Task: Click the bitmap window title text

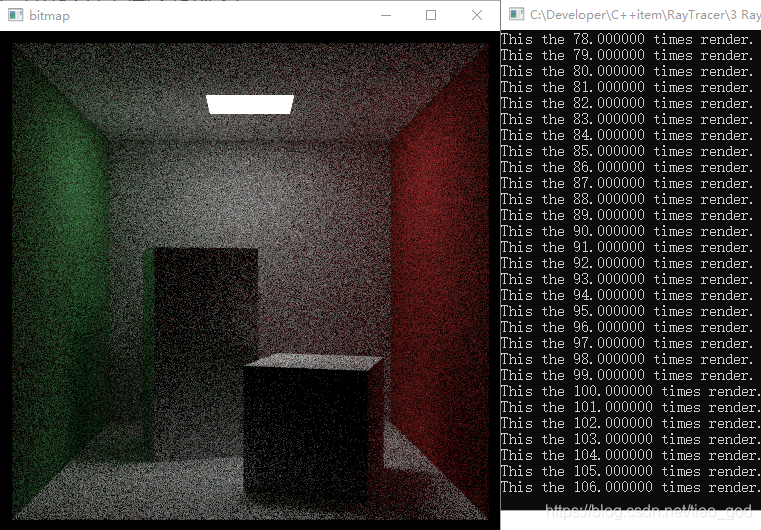Action: coord(49,16)
